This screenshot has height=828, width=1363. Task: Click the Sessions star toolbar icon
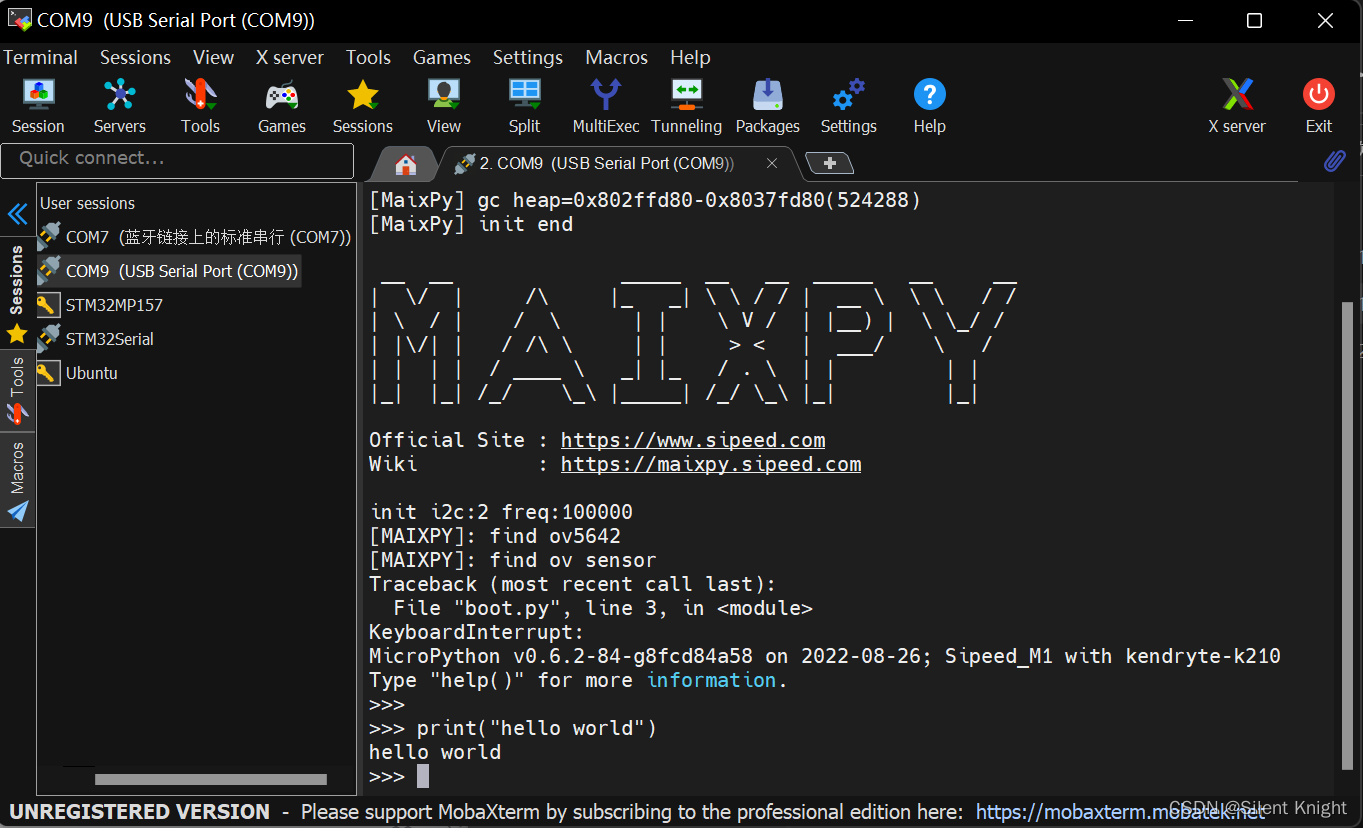(362, 106)
